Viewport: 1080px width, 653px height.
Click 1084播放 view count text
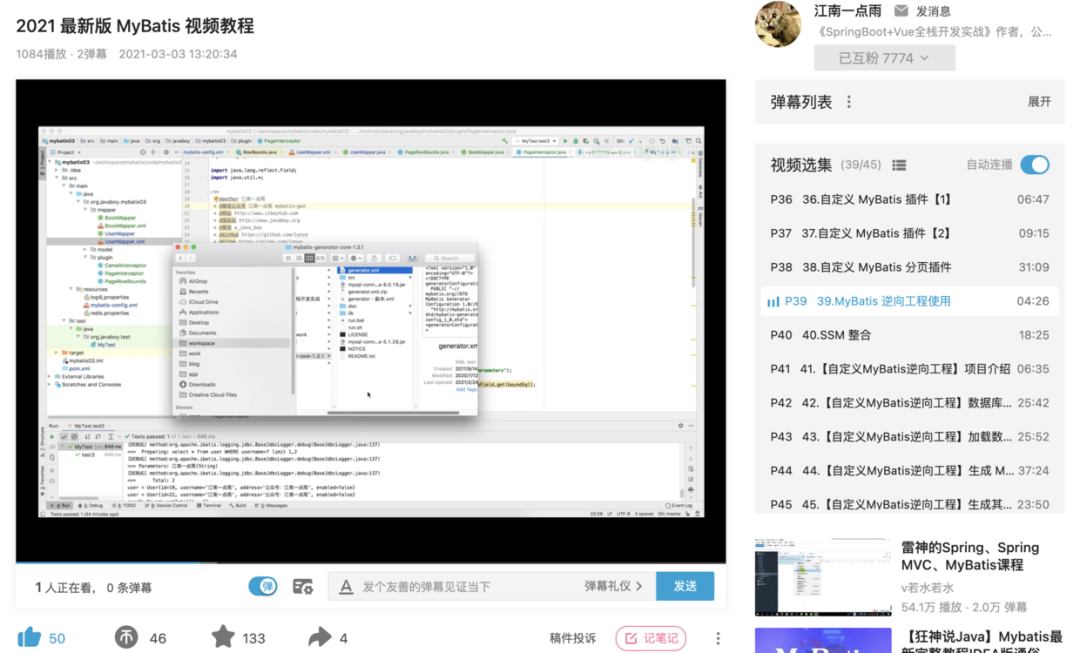coord(41,54)
